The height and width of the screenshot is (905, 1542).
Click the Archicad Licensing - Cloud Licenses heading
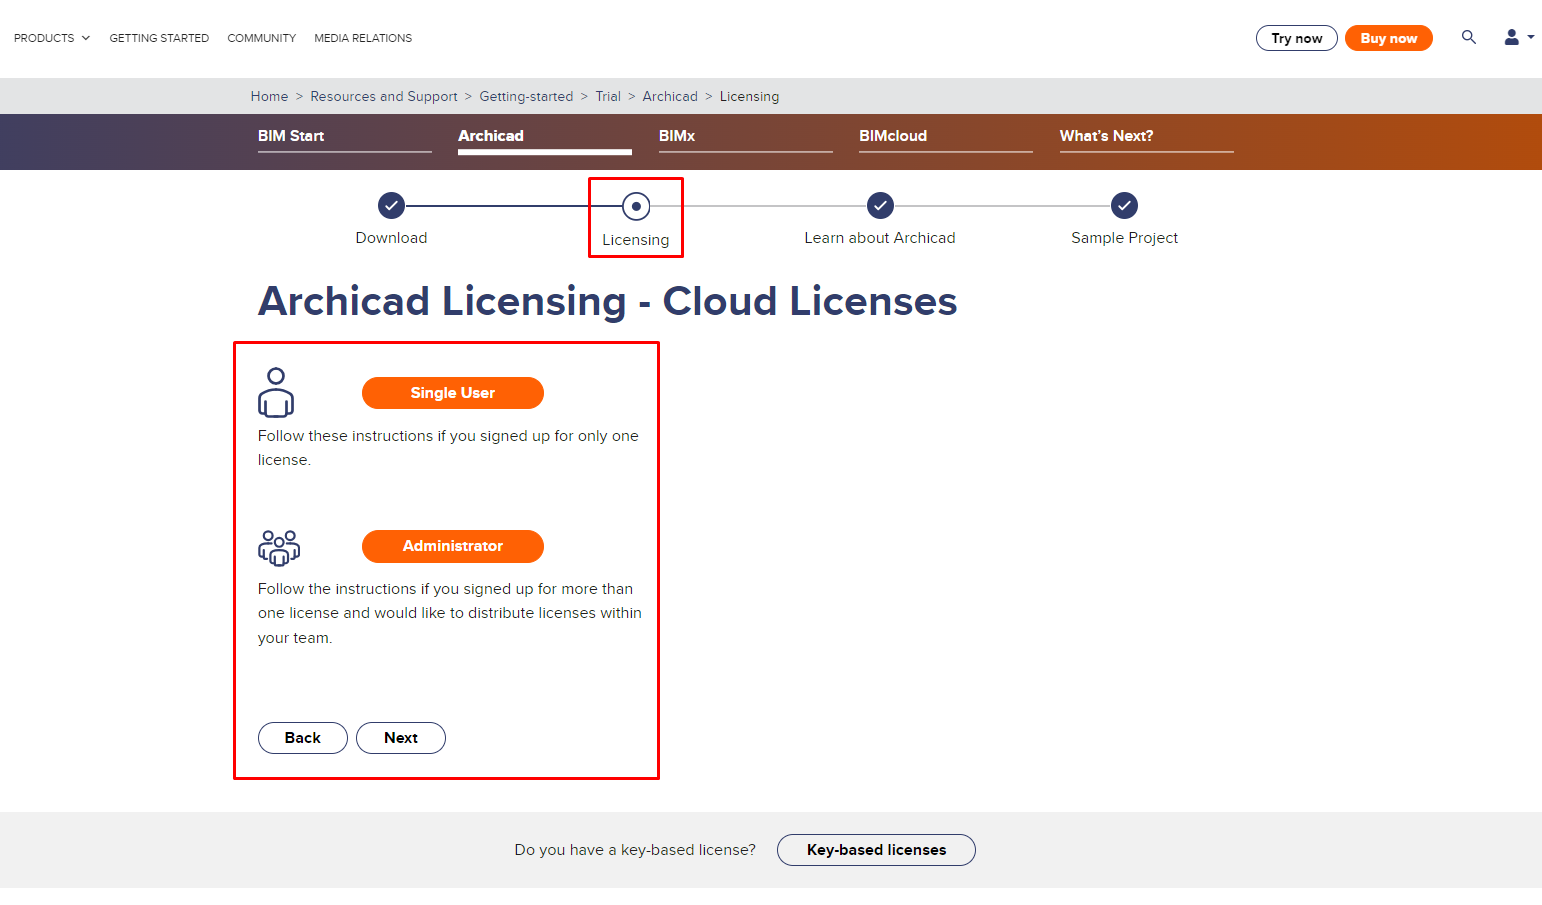pos(608,301)
